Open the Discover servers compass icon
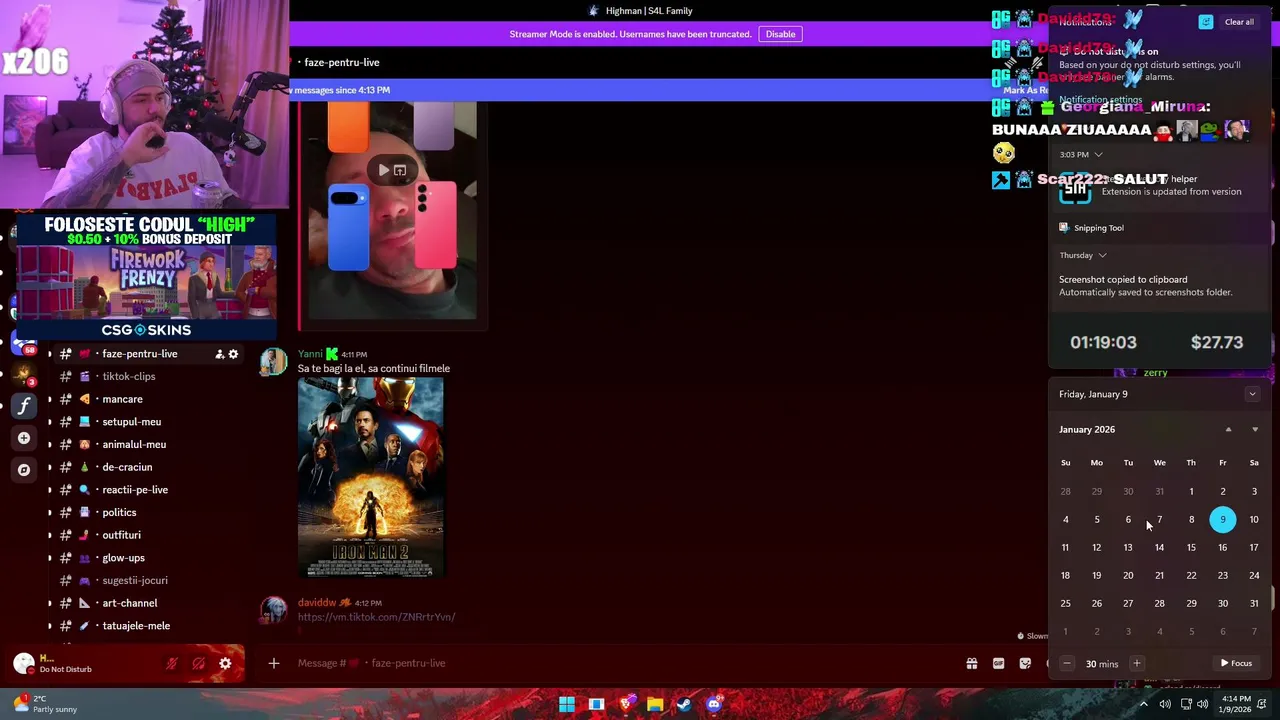Image resolution: width=1280 pixels, height=720 pixels. coord(24,469)
